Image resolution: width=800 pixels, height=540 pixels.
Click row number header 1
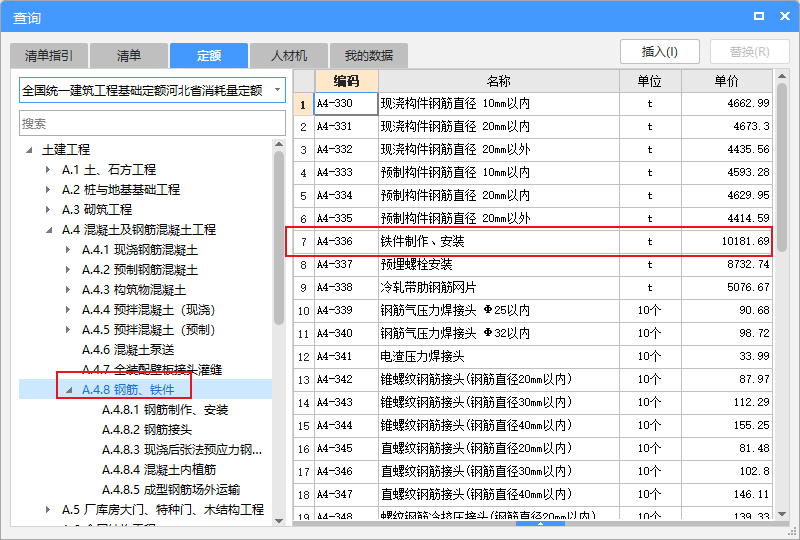pyautogui.click(x=304, y=104)
